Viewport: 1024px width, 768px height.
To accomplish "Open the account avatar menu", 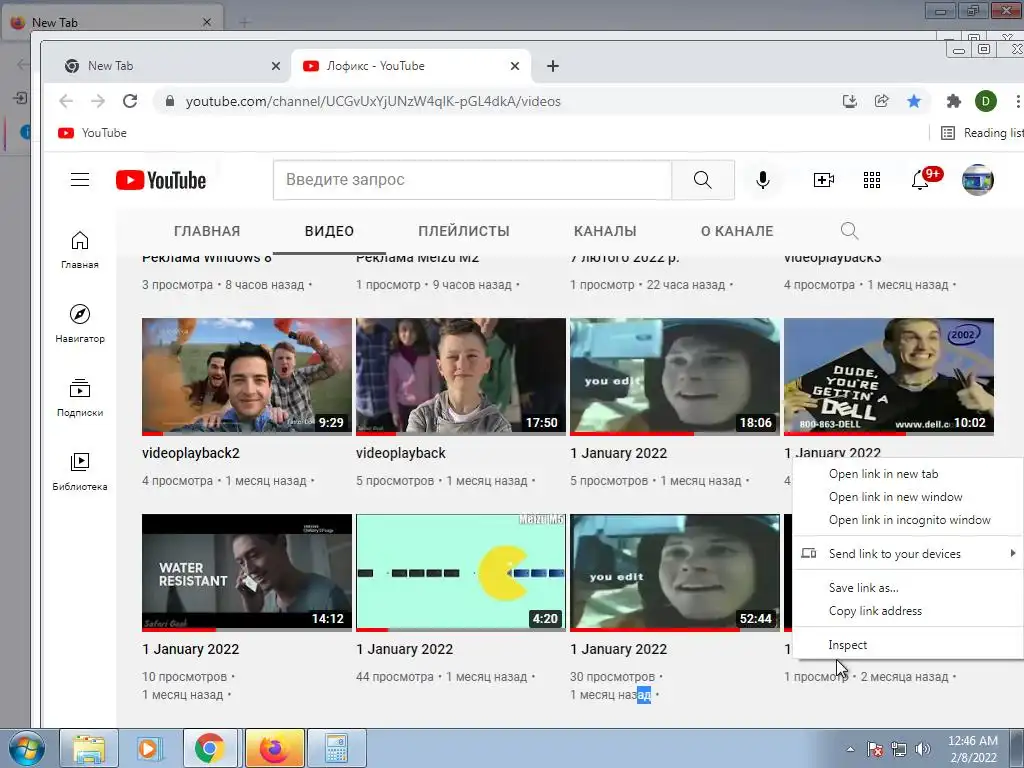I will (978, 180).
